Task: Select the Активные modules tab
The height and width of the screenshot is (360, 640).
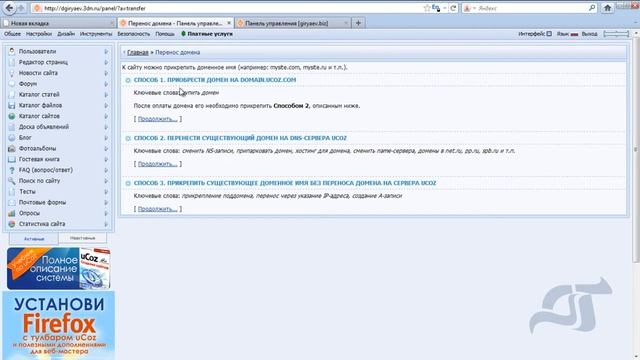Action: click(34, 239)
